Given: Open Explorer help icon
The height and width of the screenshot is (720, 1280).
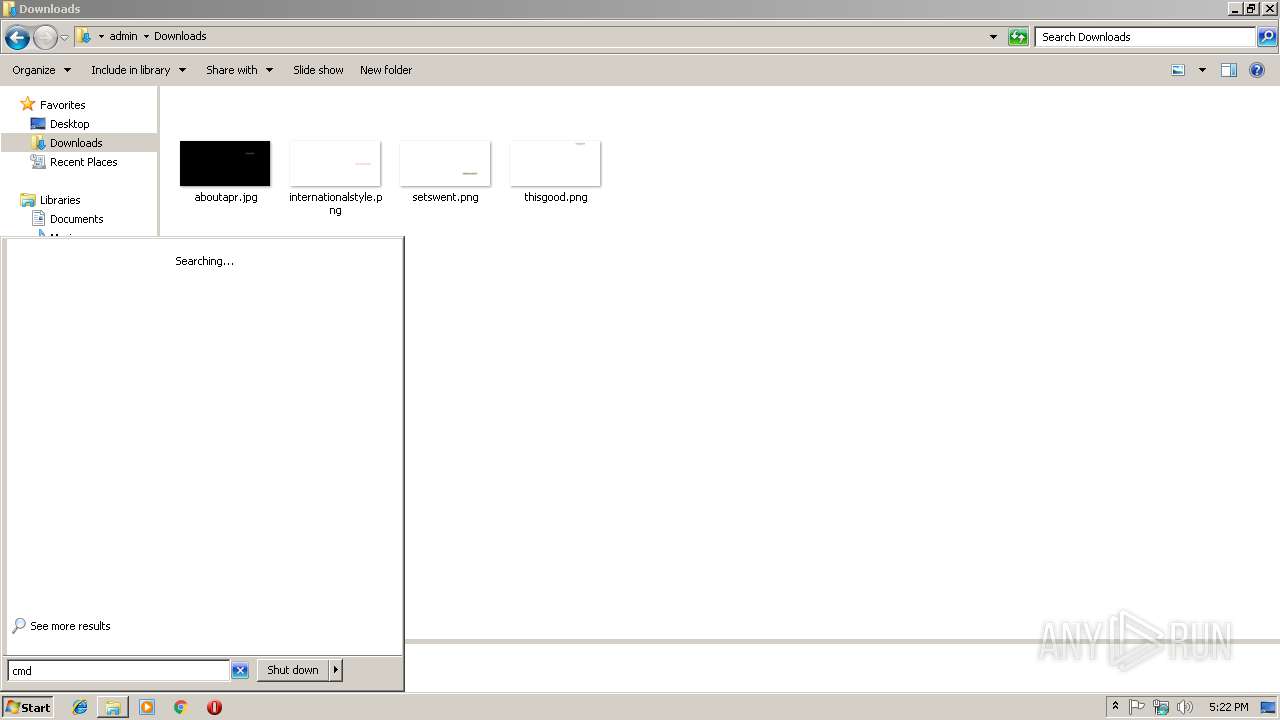Looking at the screenshot, I should point(1258,70).
